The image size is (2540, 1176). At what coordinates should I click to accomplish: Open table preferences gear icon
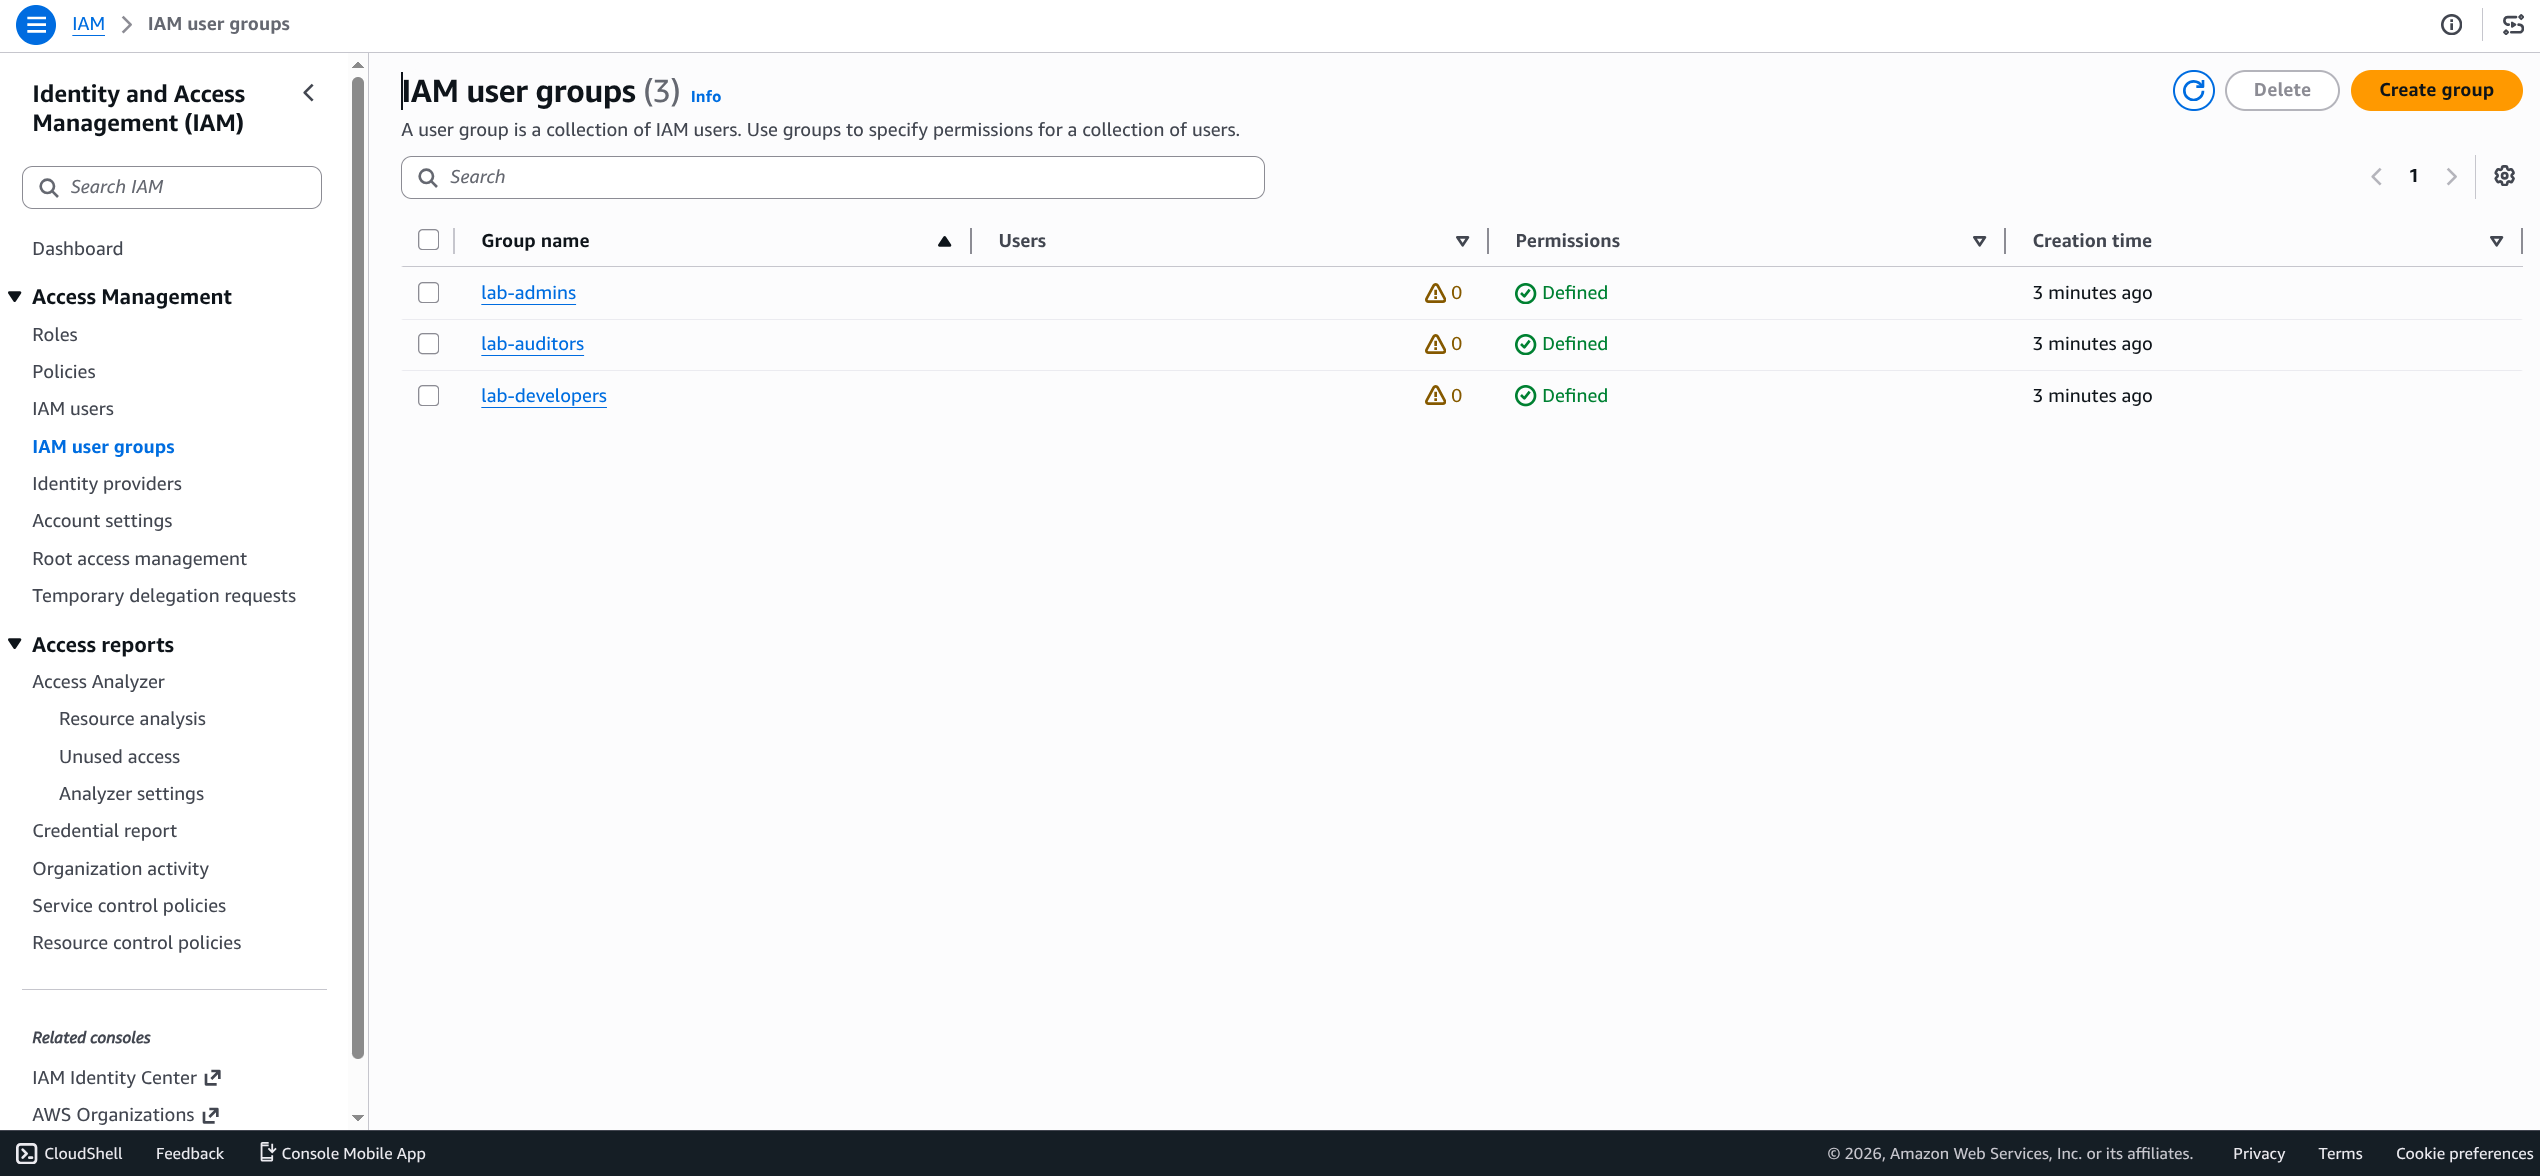click(2504, 176)
